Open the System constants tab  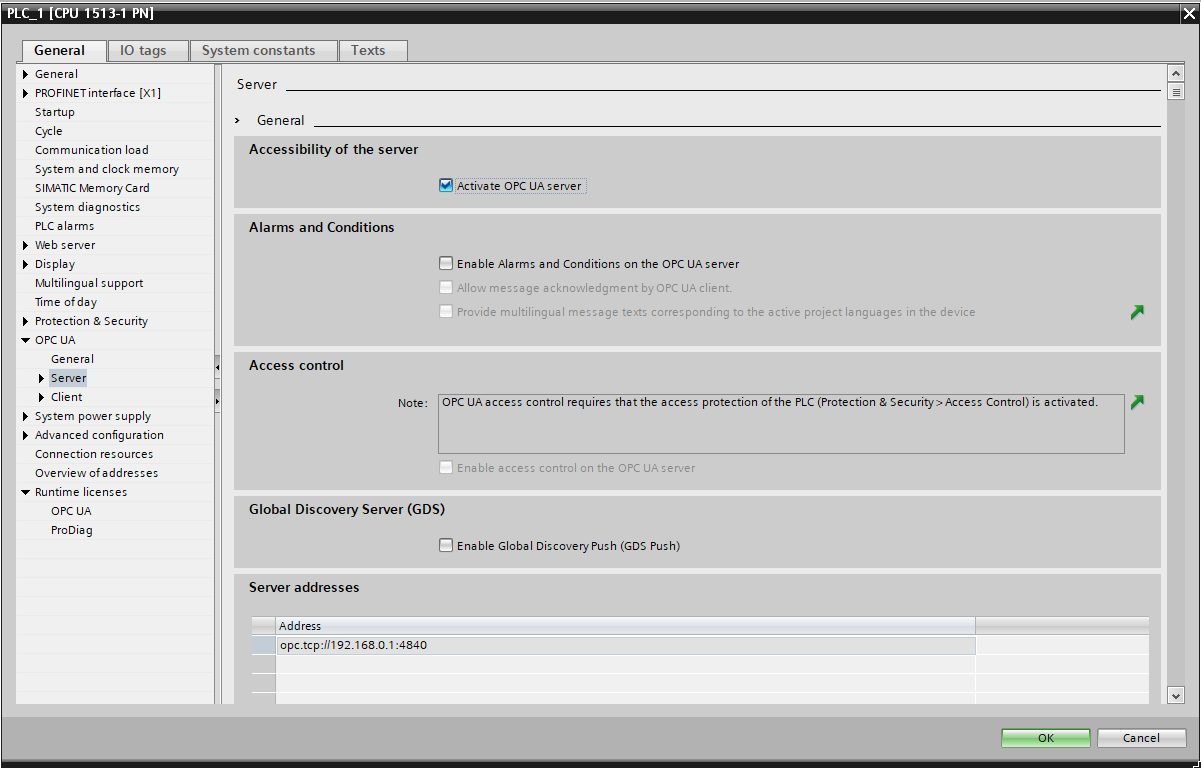pos(259,50)
